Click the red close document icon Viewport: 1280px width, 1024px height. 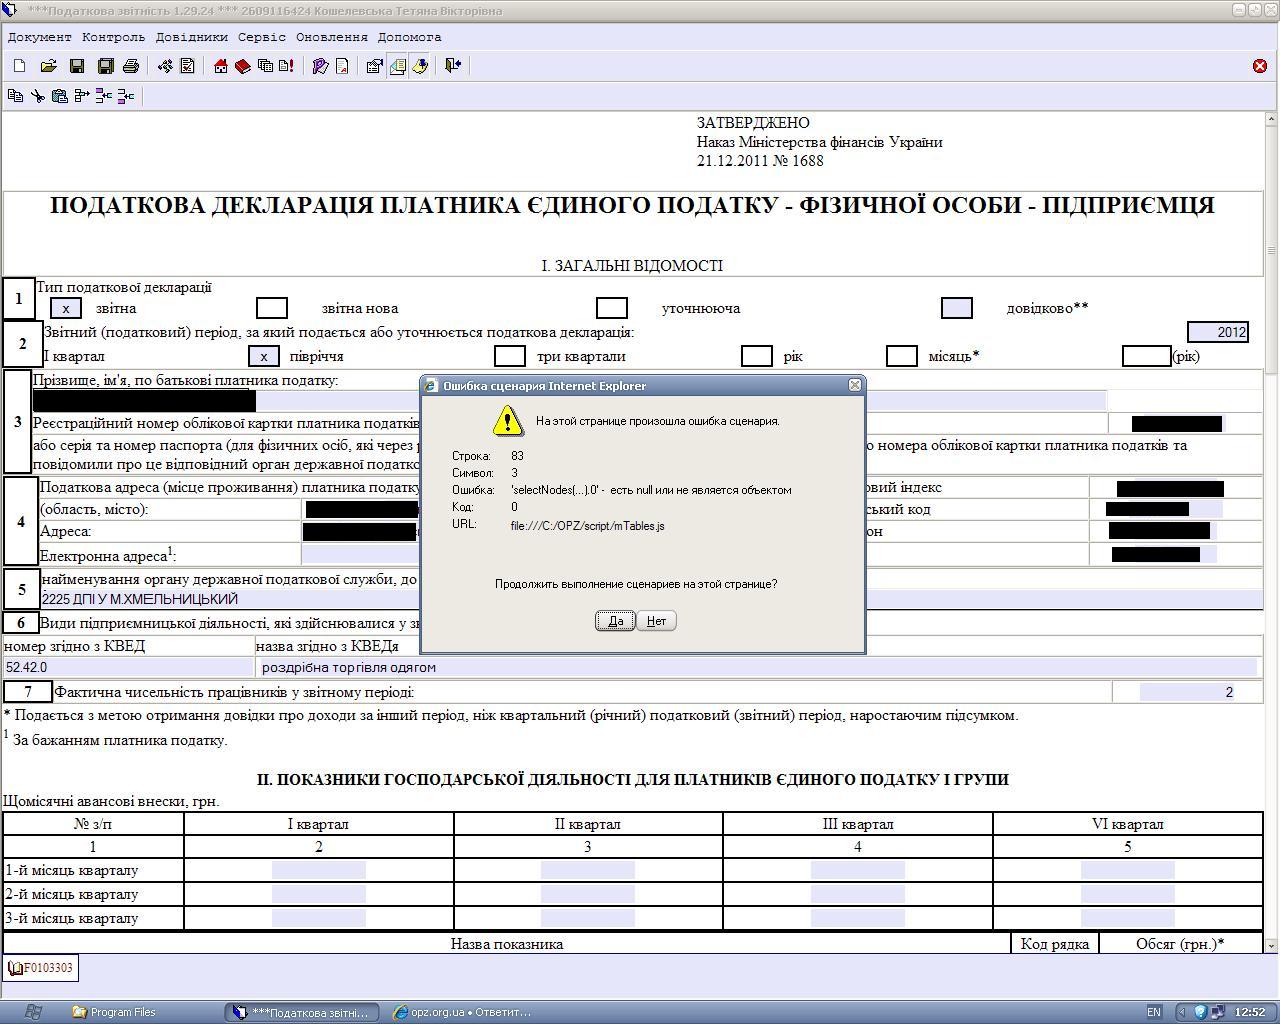(x=1259, y=66)
